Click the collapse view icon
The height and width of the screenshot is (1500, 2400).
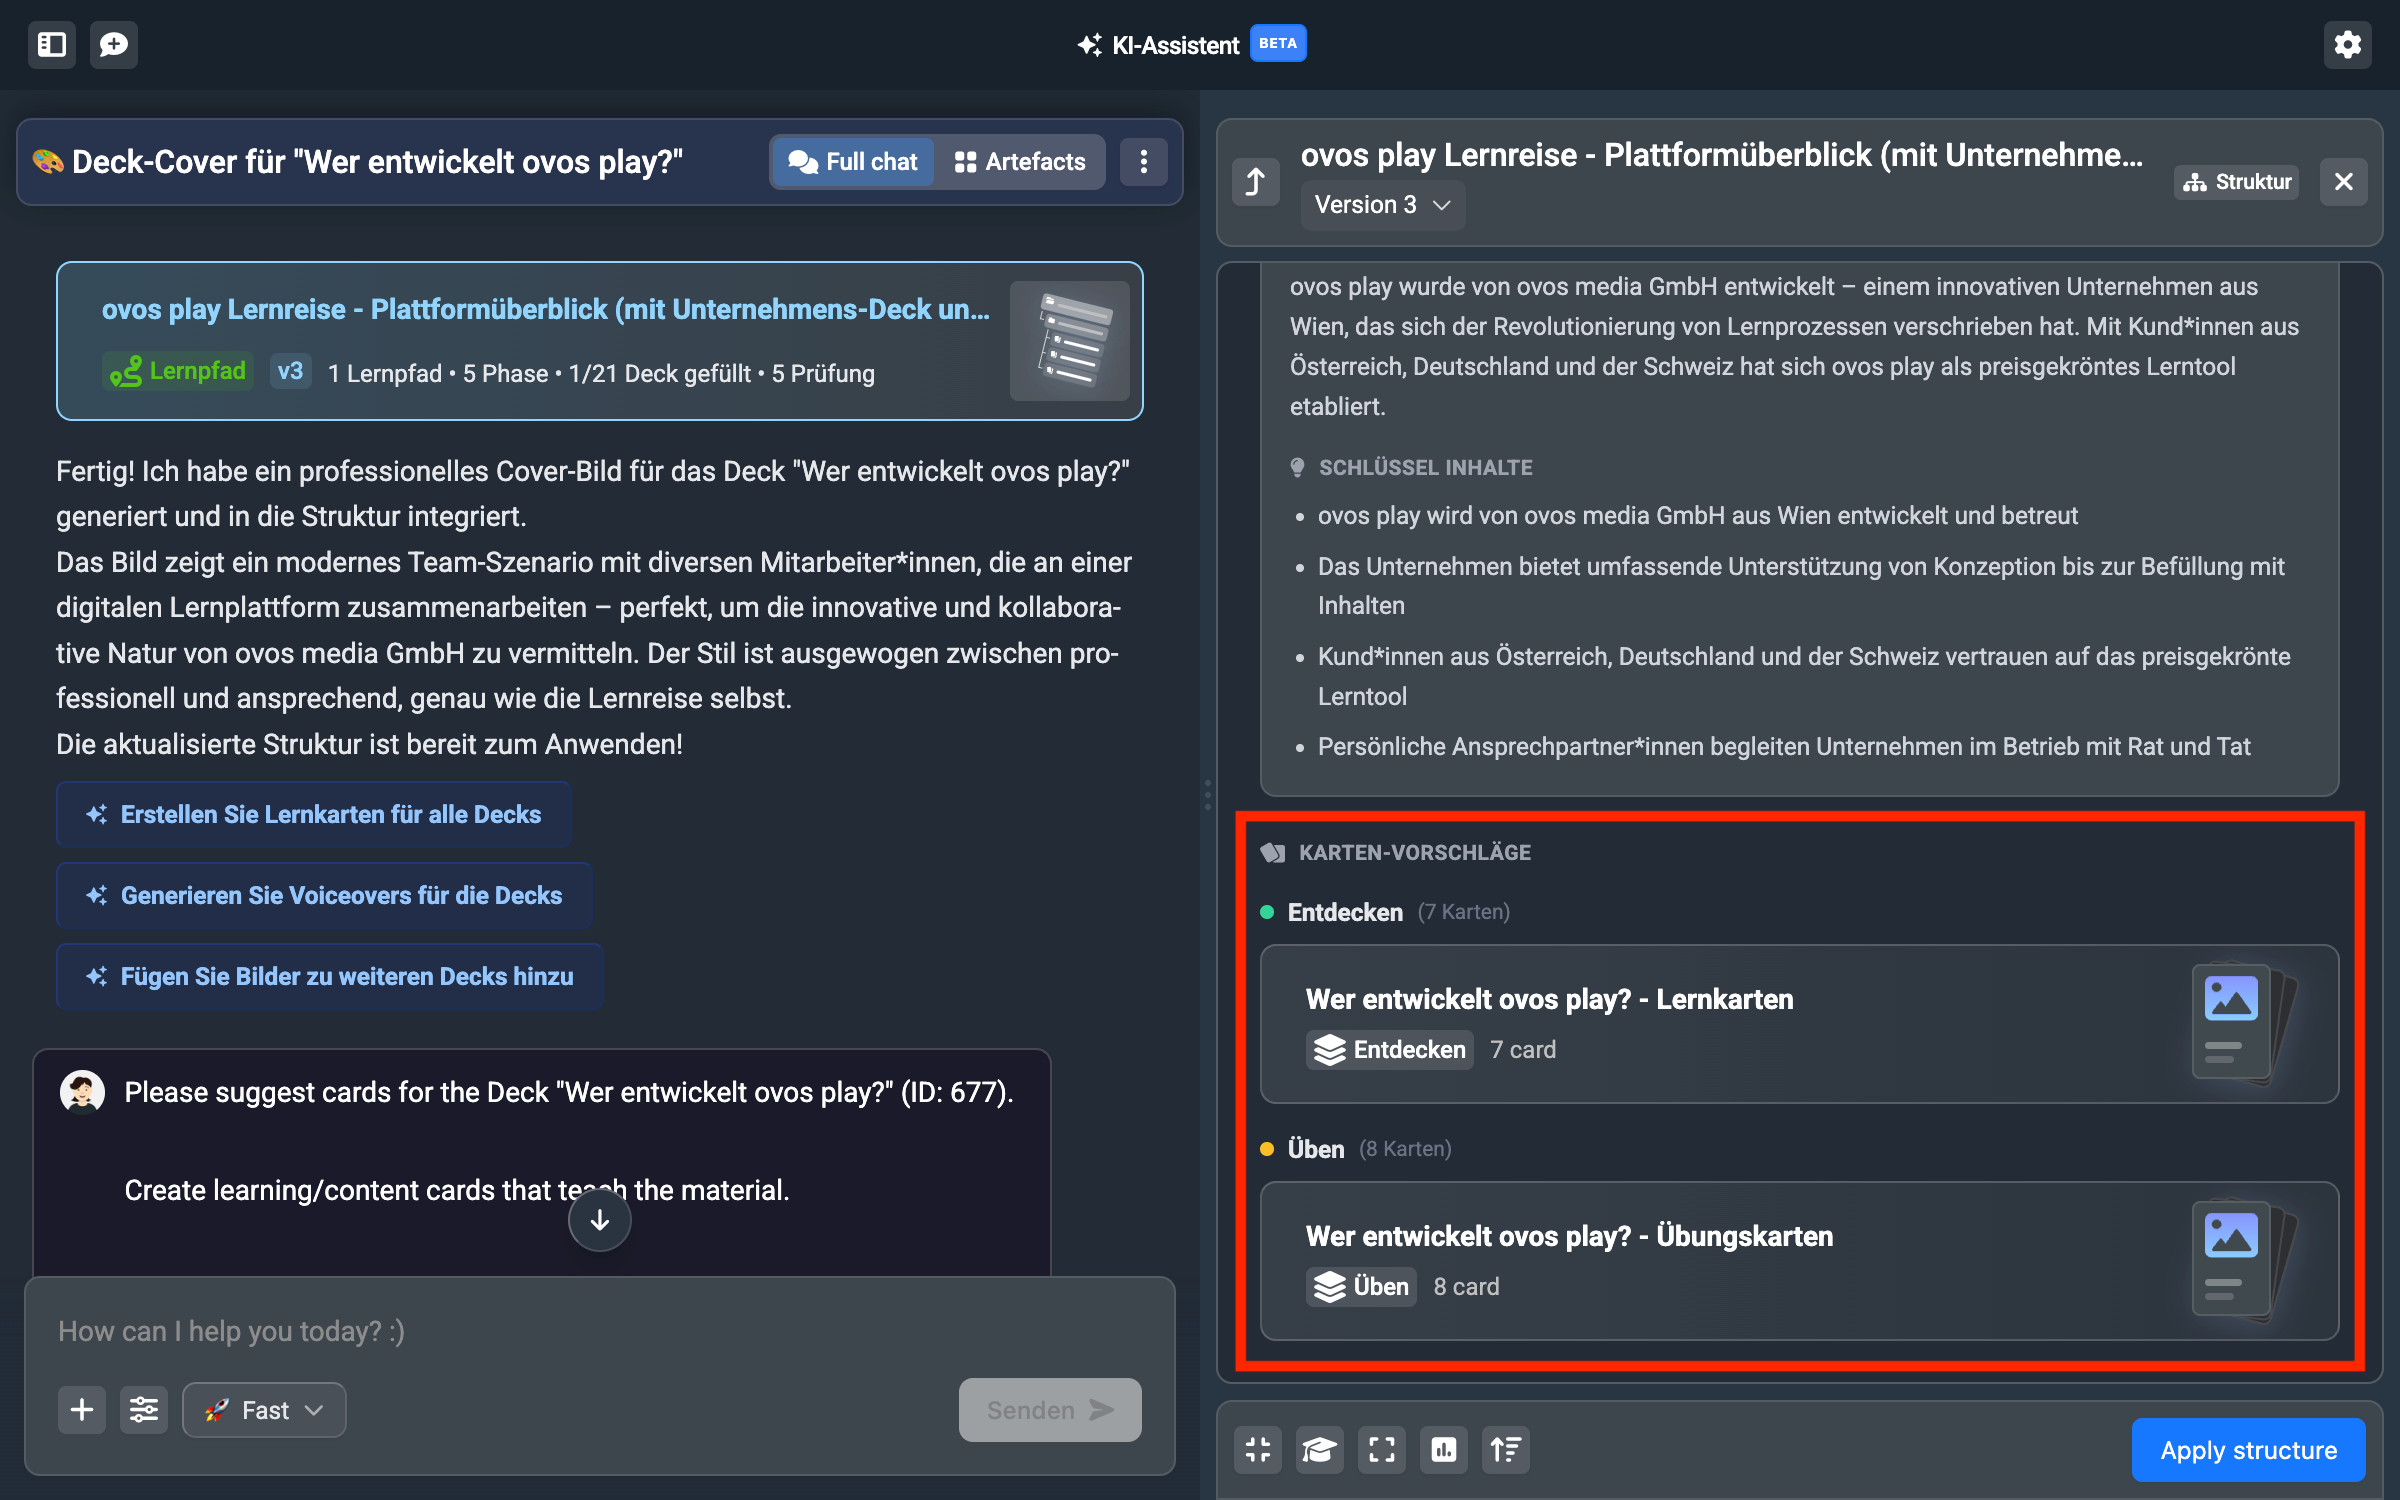(1258, 1450)
